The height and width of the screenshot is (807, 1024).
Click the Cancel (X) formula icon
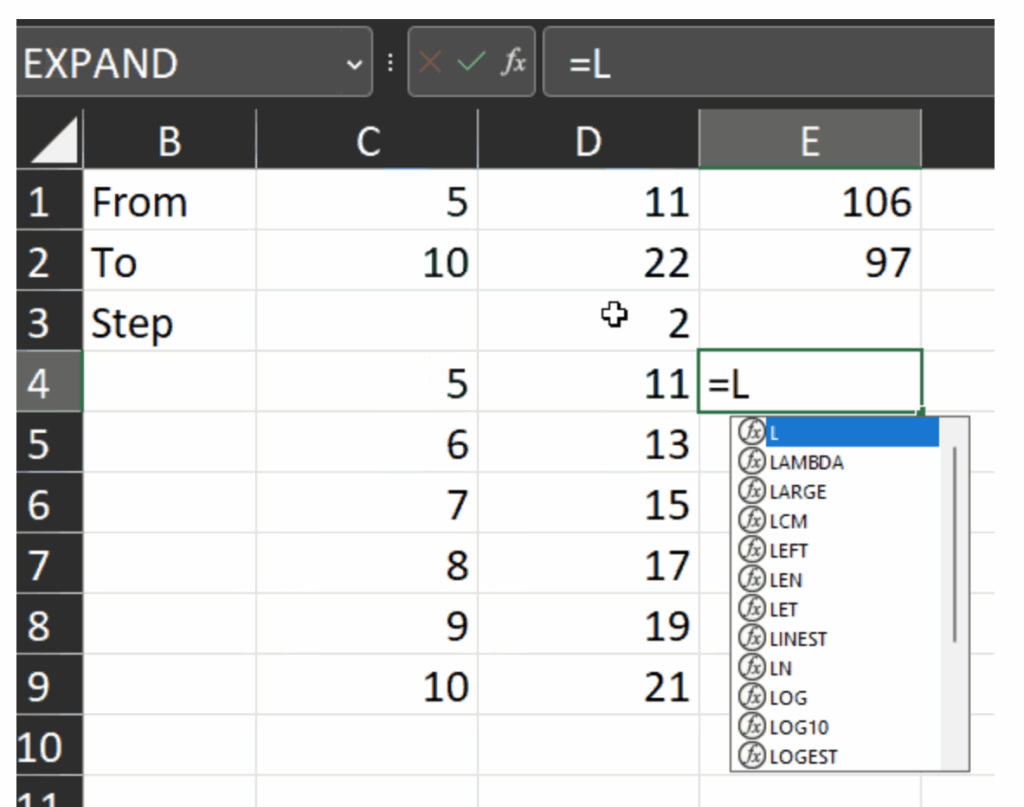(x=430, y=63)
